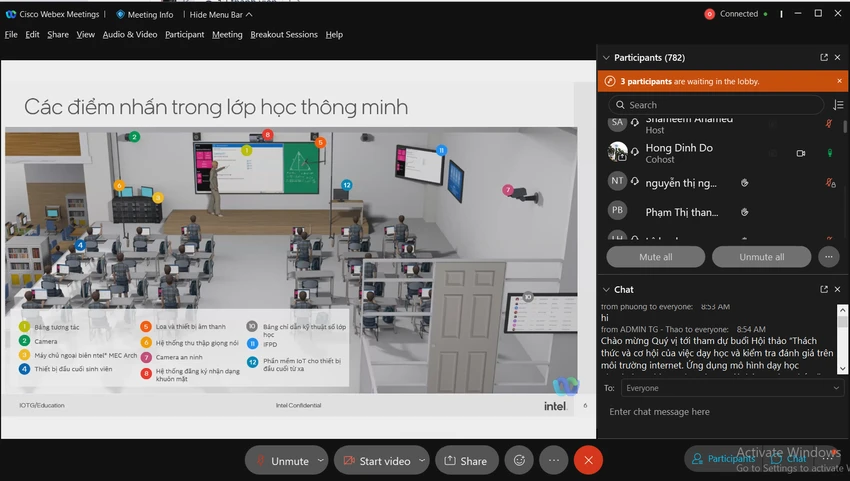Toggle the Participants panel button
This screenshot has height=481, width=850.
723,459
